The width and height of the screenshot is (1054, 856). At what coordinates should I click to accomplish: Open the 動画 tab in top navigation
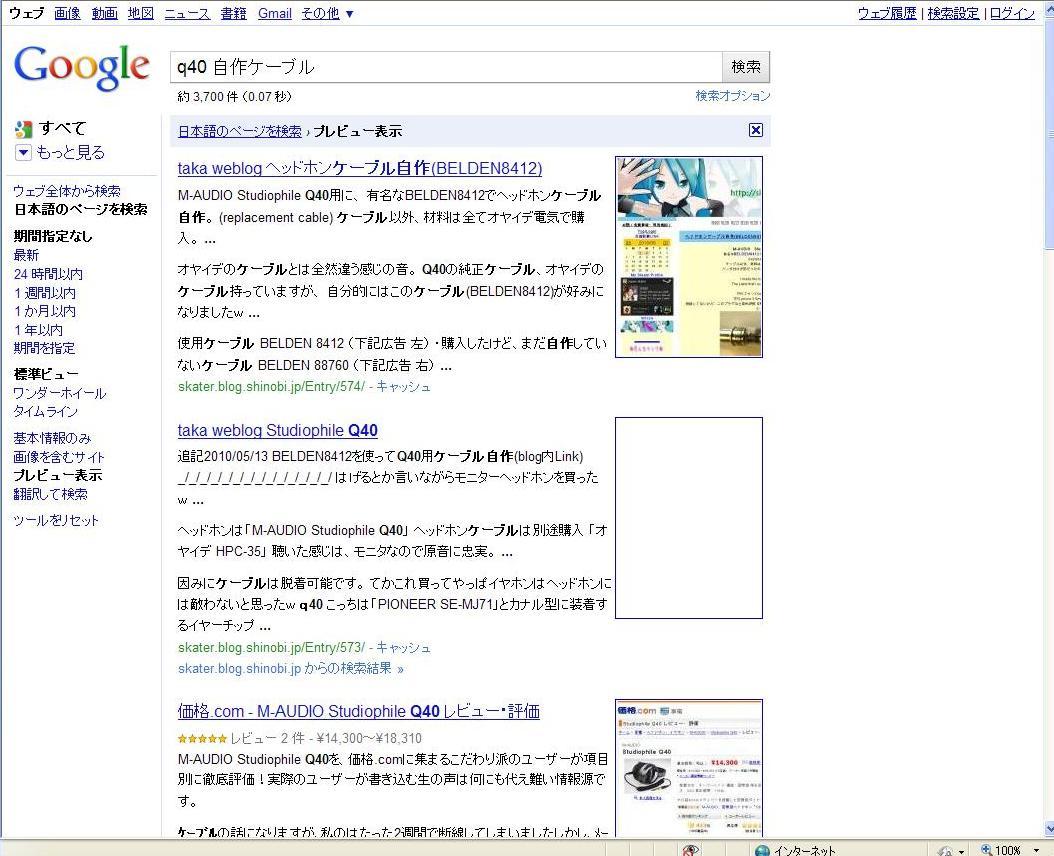104,13
